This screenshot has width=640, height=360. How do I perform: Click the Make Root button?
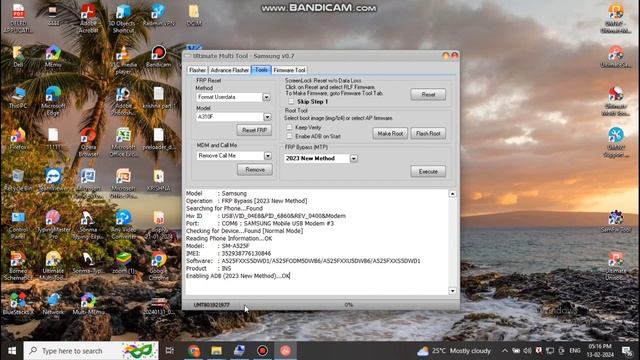390,133
